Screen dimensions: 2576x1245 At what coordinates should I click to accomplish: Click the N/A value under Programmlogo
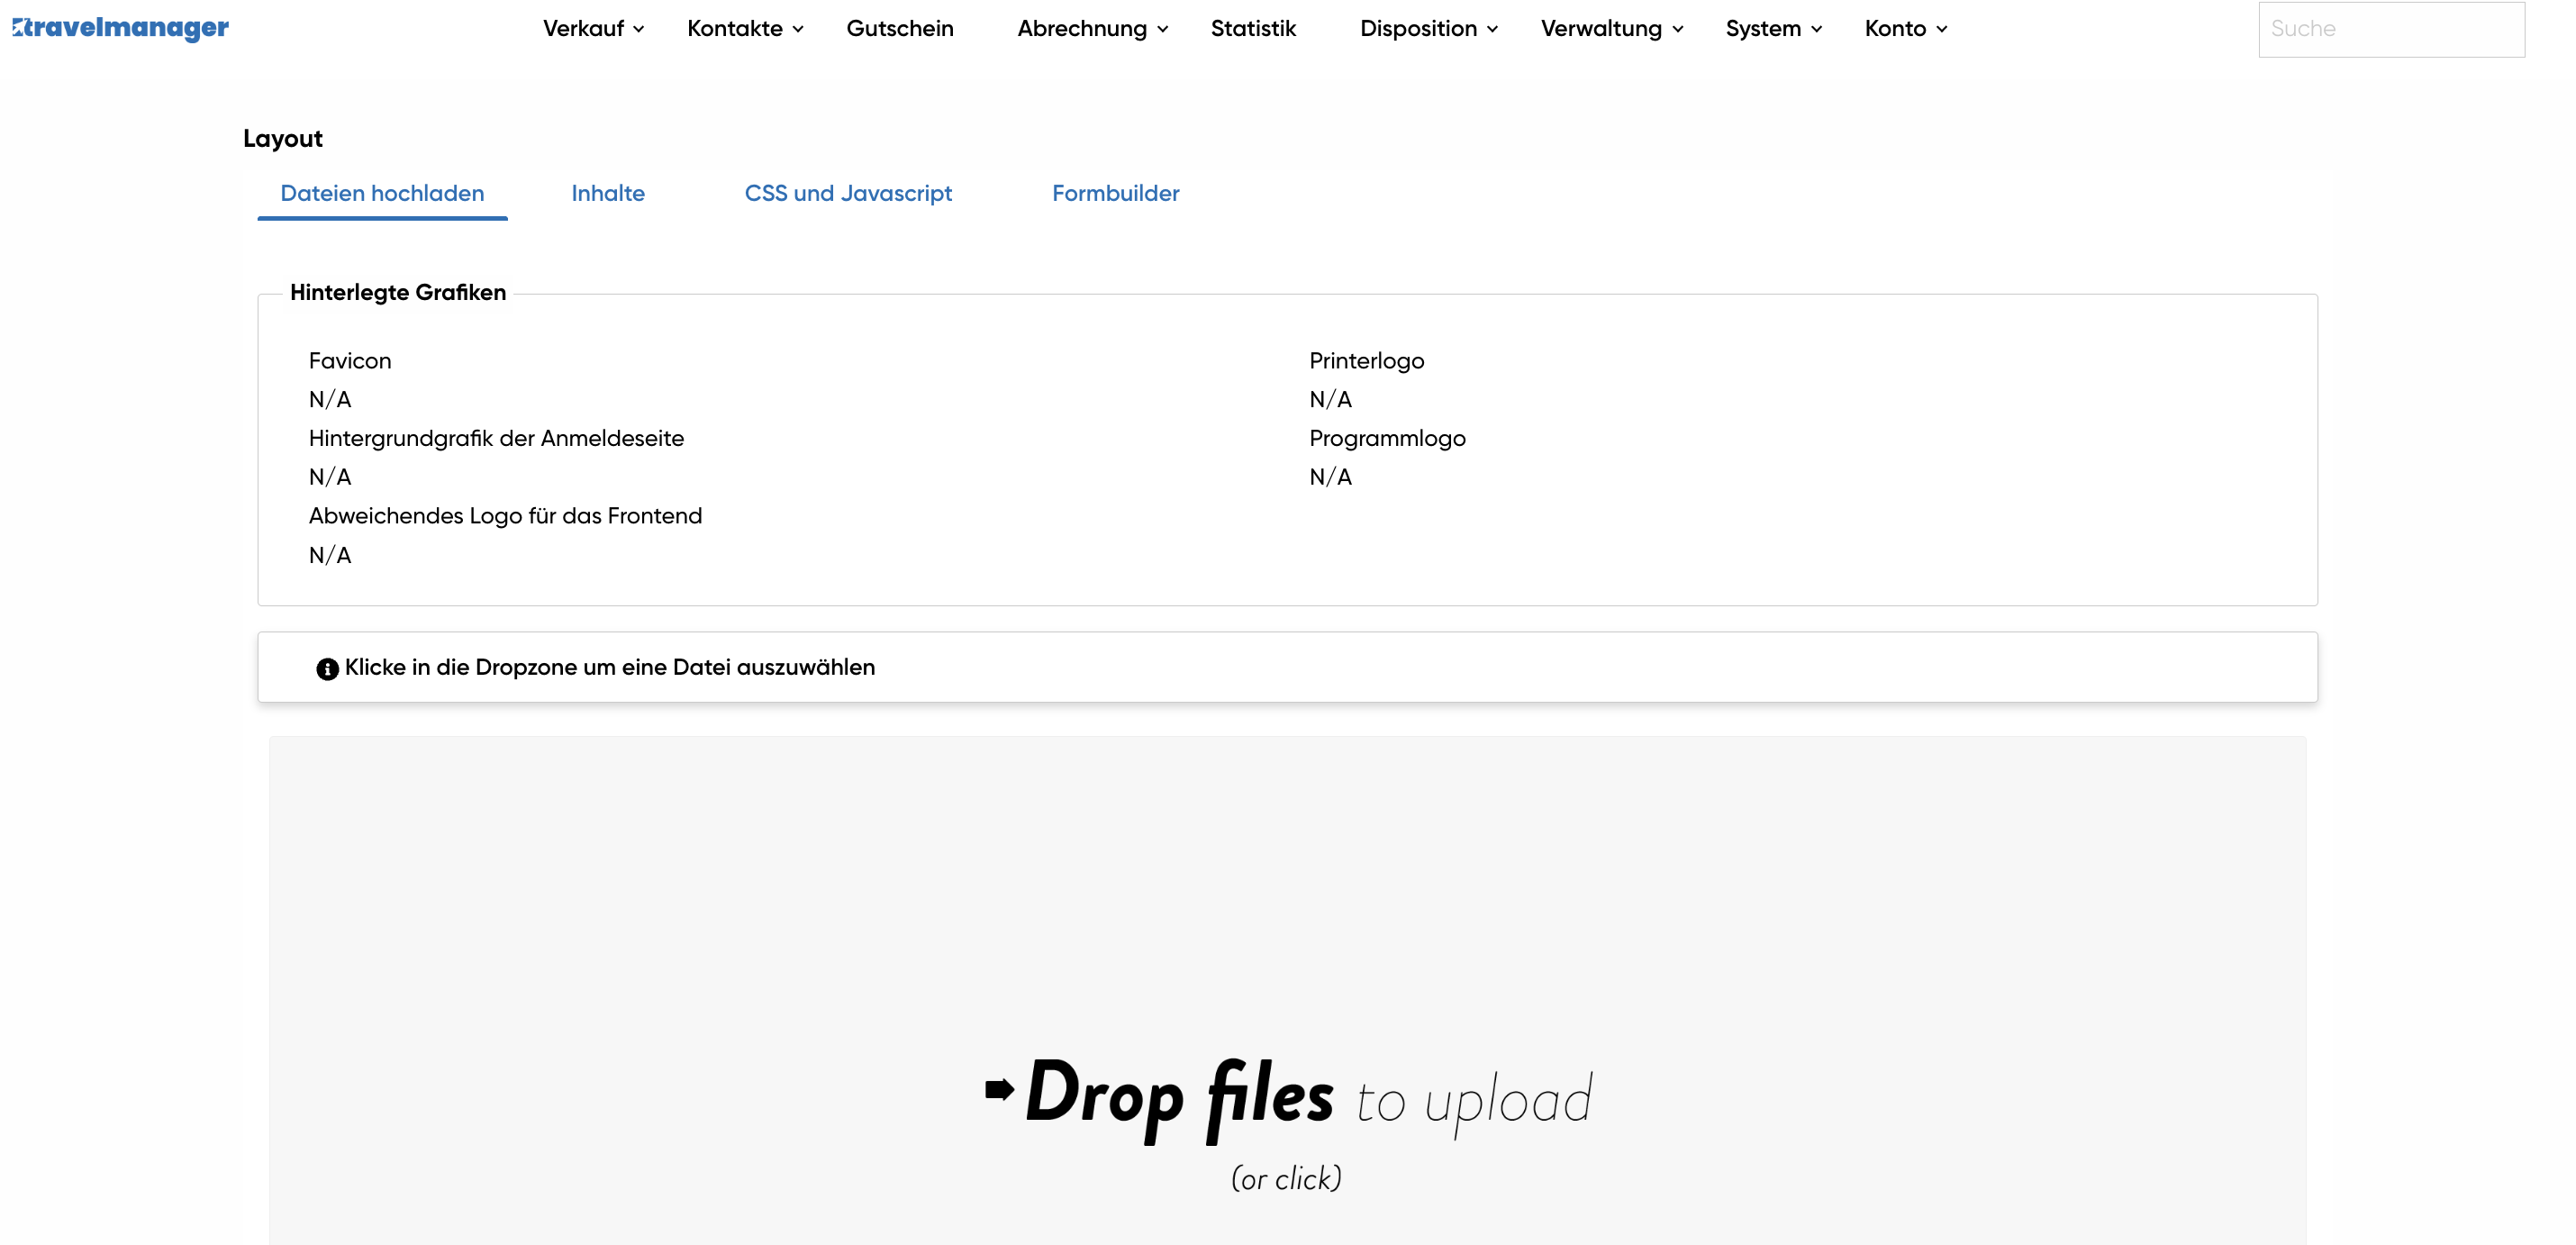pos(1330,477)
